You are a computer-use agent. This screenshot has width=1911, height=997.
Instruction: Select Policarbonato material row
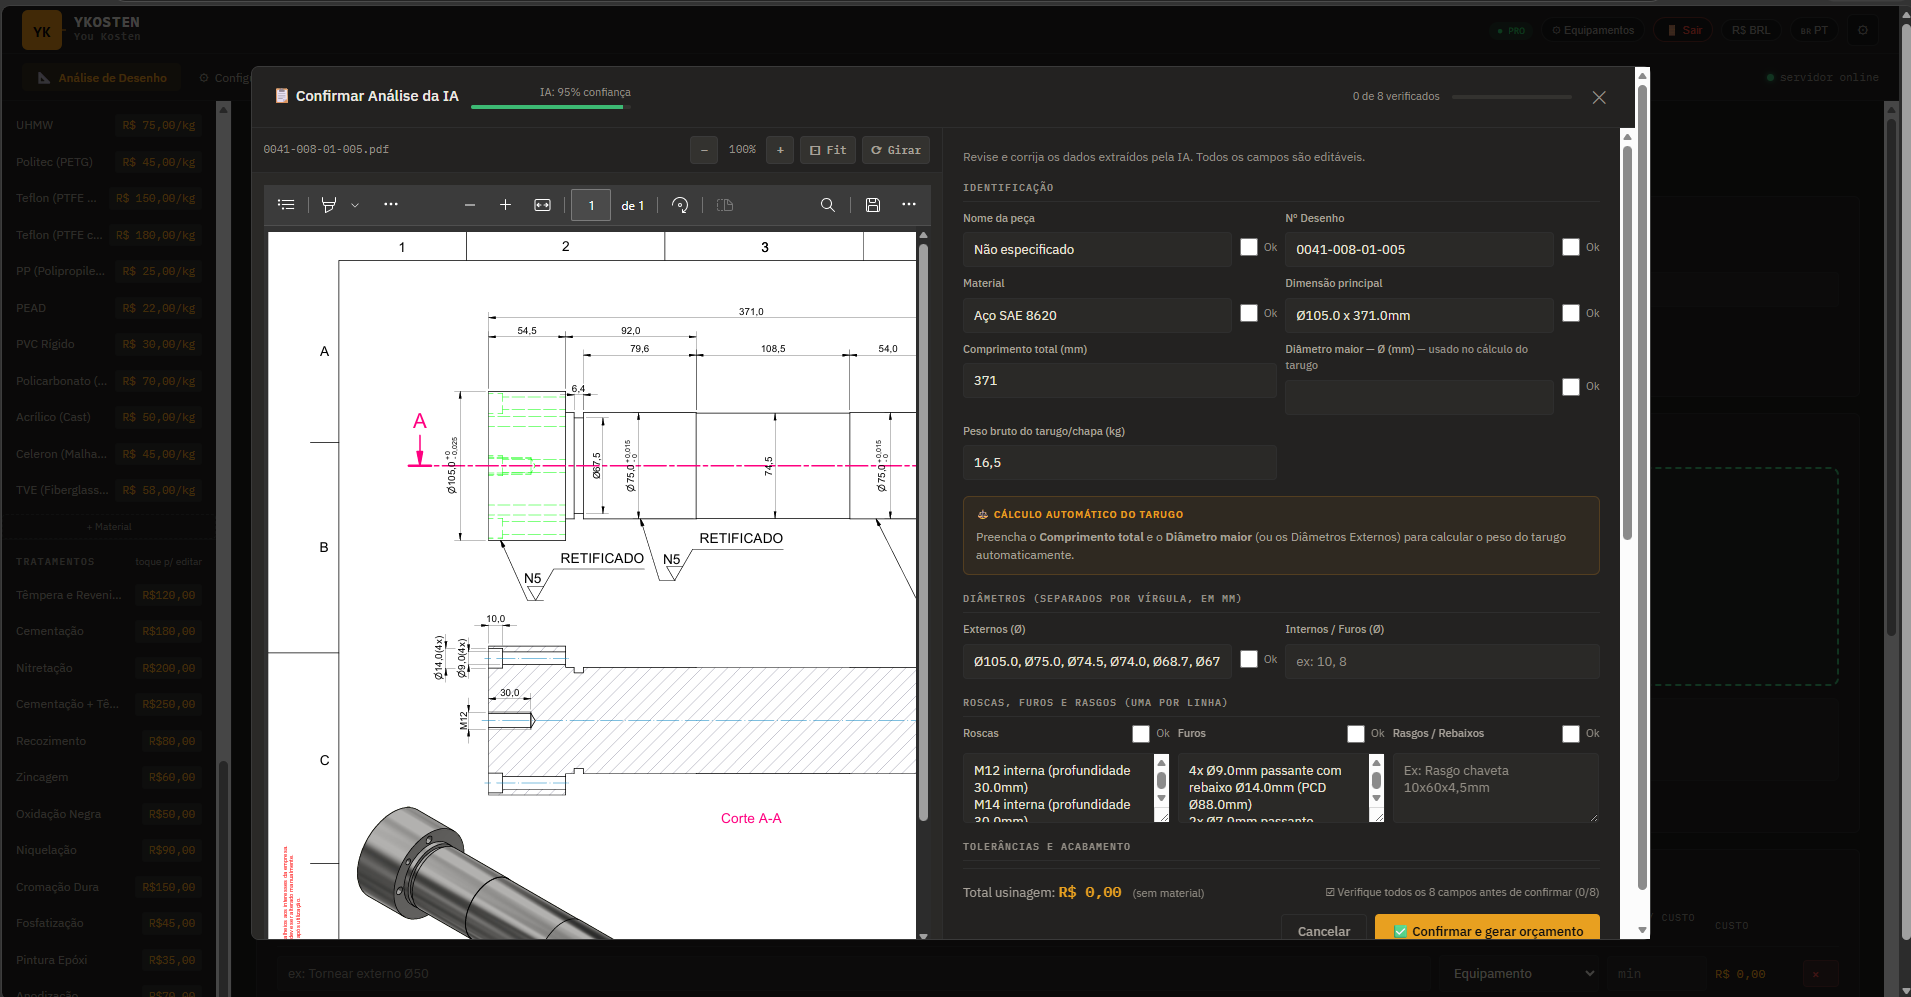click(x=108, y=381)
